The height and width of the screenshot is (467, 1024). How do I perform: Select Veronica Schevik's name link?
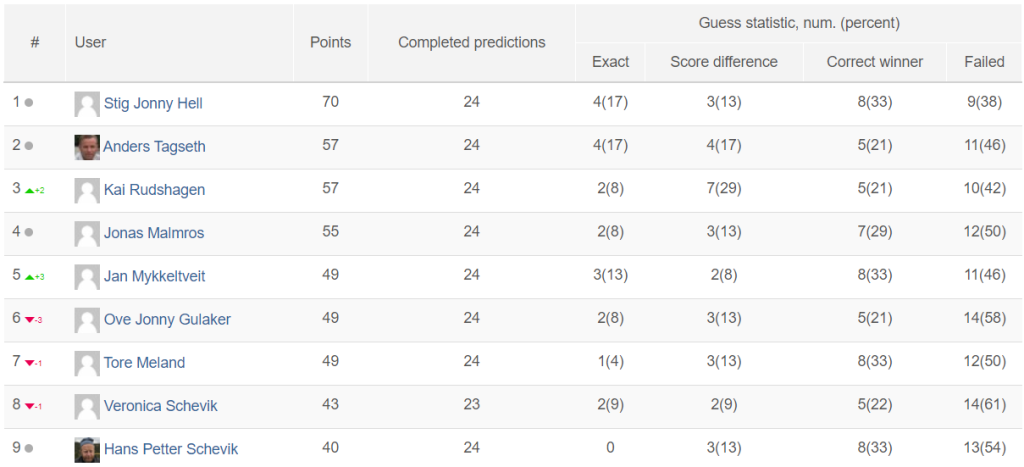(x=161, y=406)
